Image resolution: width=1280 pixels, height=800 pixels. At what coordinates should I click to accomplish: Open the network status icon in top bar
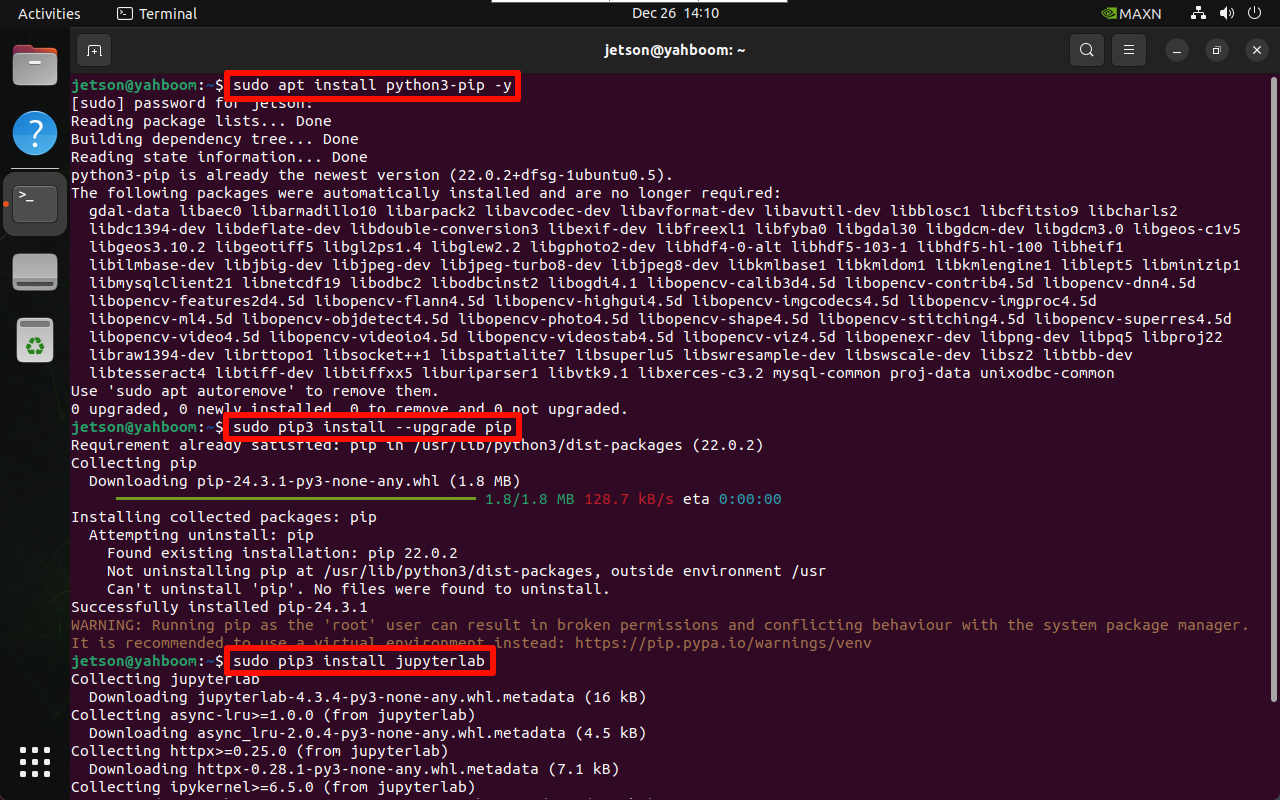(x=1198, y=14)
